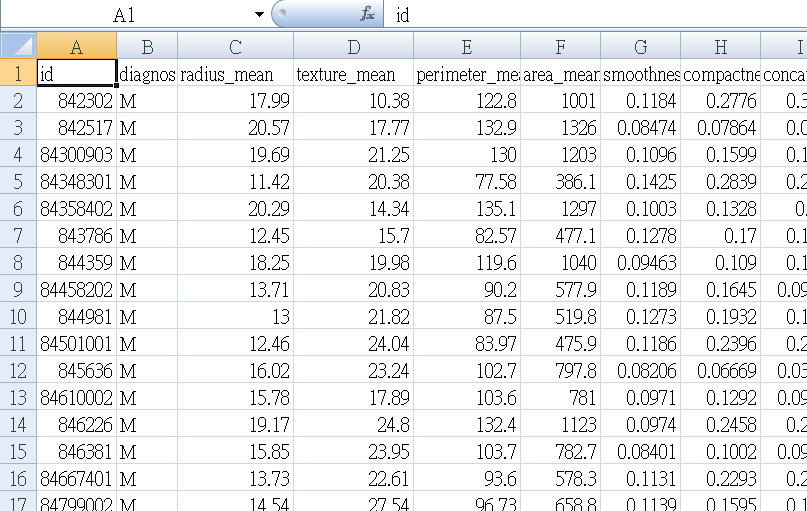Click compactness value 0.2776
The height and width of the screenshot is (511, 807).
[x=721, y=100]
